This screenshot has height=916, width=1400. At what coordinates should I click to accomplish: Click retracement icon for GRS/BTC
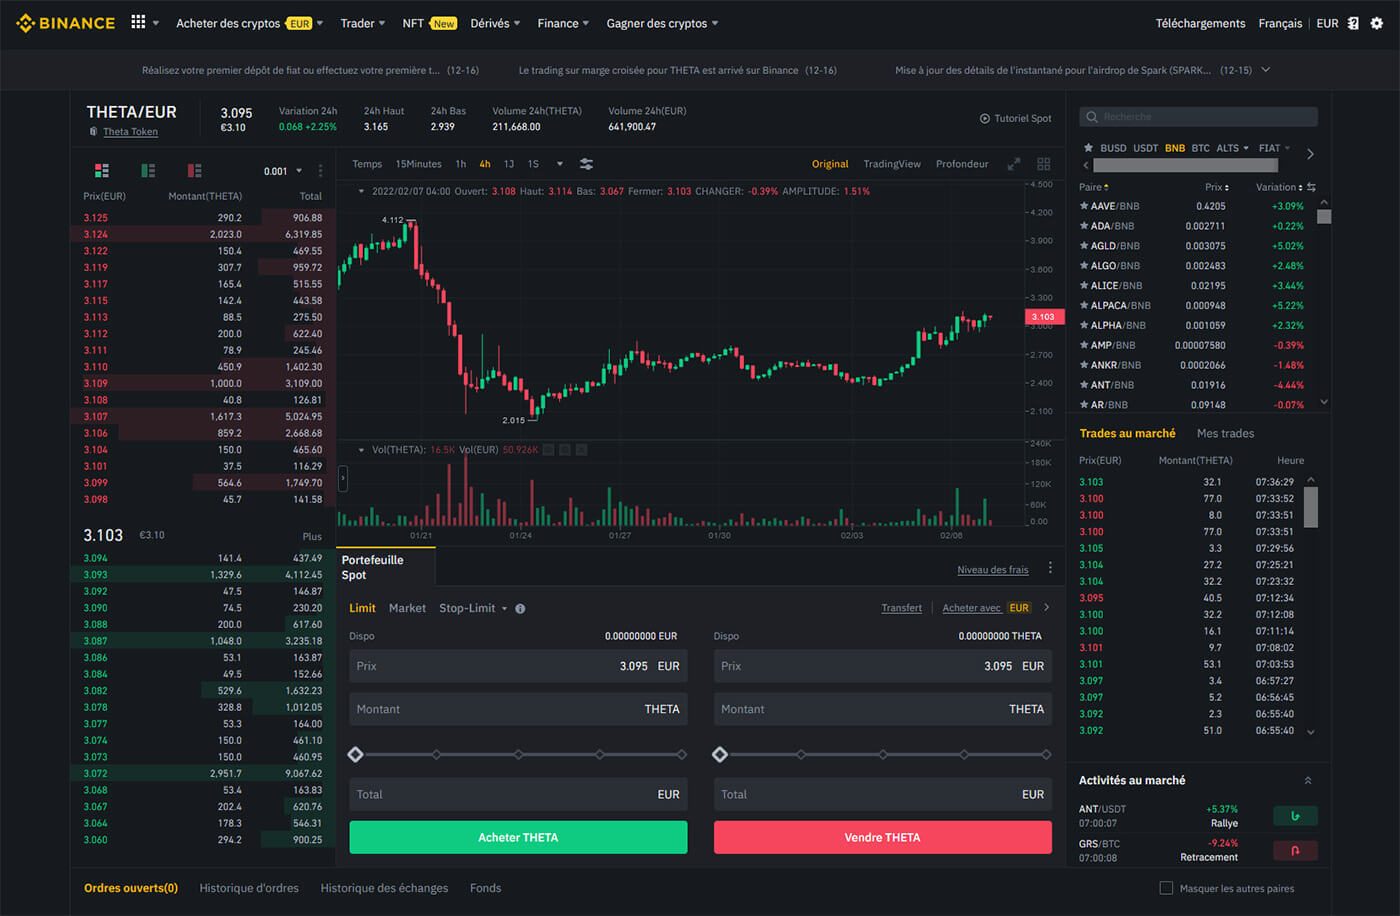pos(1295,850)
